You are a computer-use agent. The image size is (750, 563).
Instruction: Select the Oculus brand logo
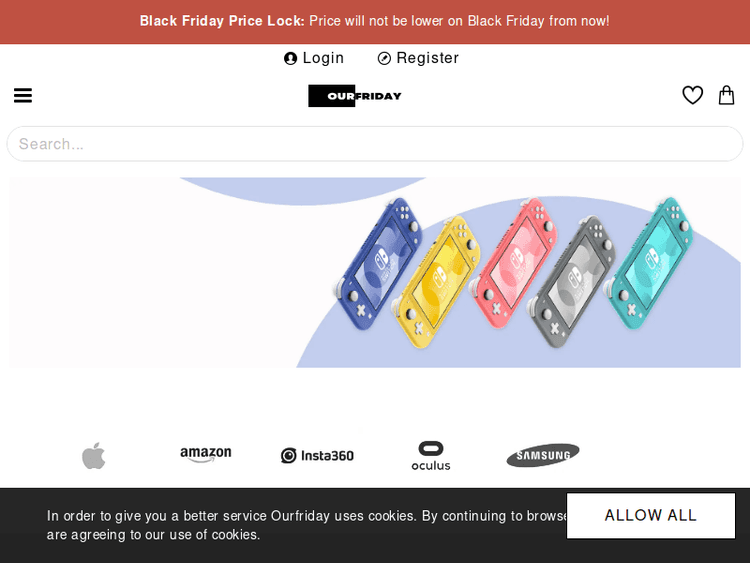click(x=431, y=456)
